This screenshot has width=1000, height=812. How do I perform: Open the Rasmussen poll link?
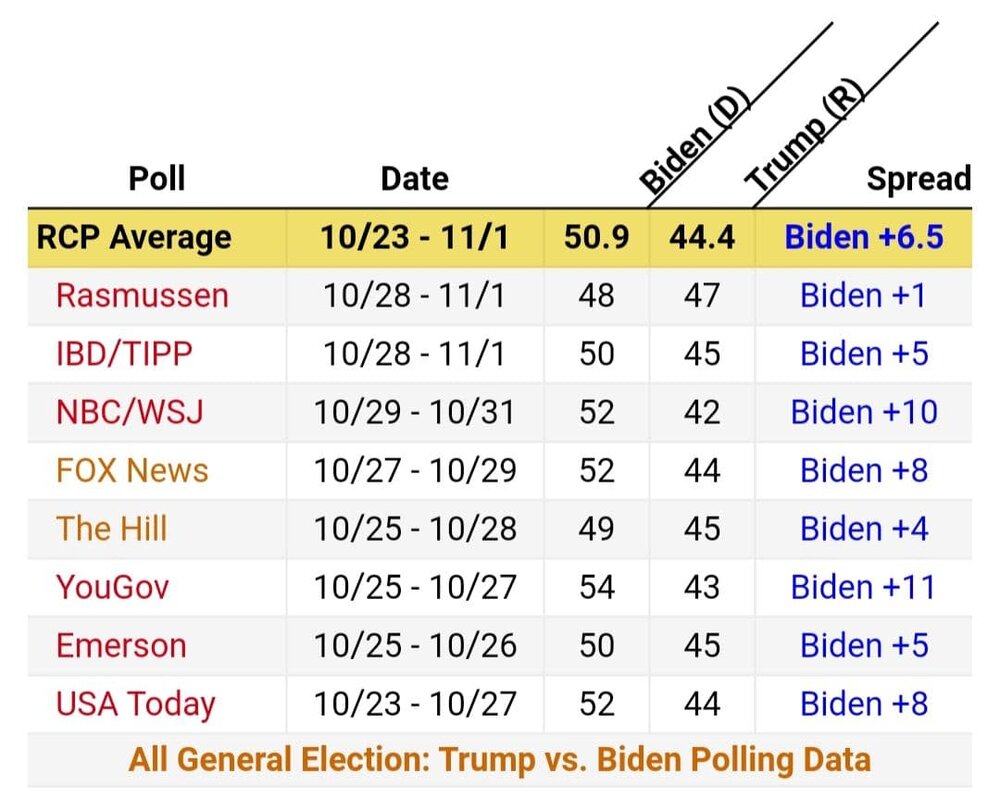coord(142,296)
